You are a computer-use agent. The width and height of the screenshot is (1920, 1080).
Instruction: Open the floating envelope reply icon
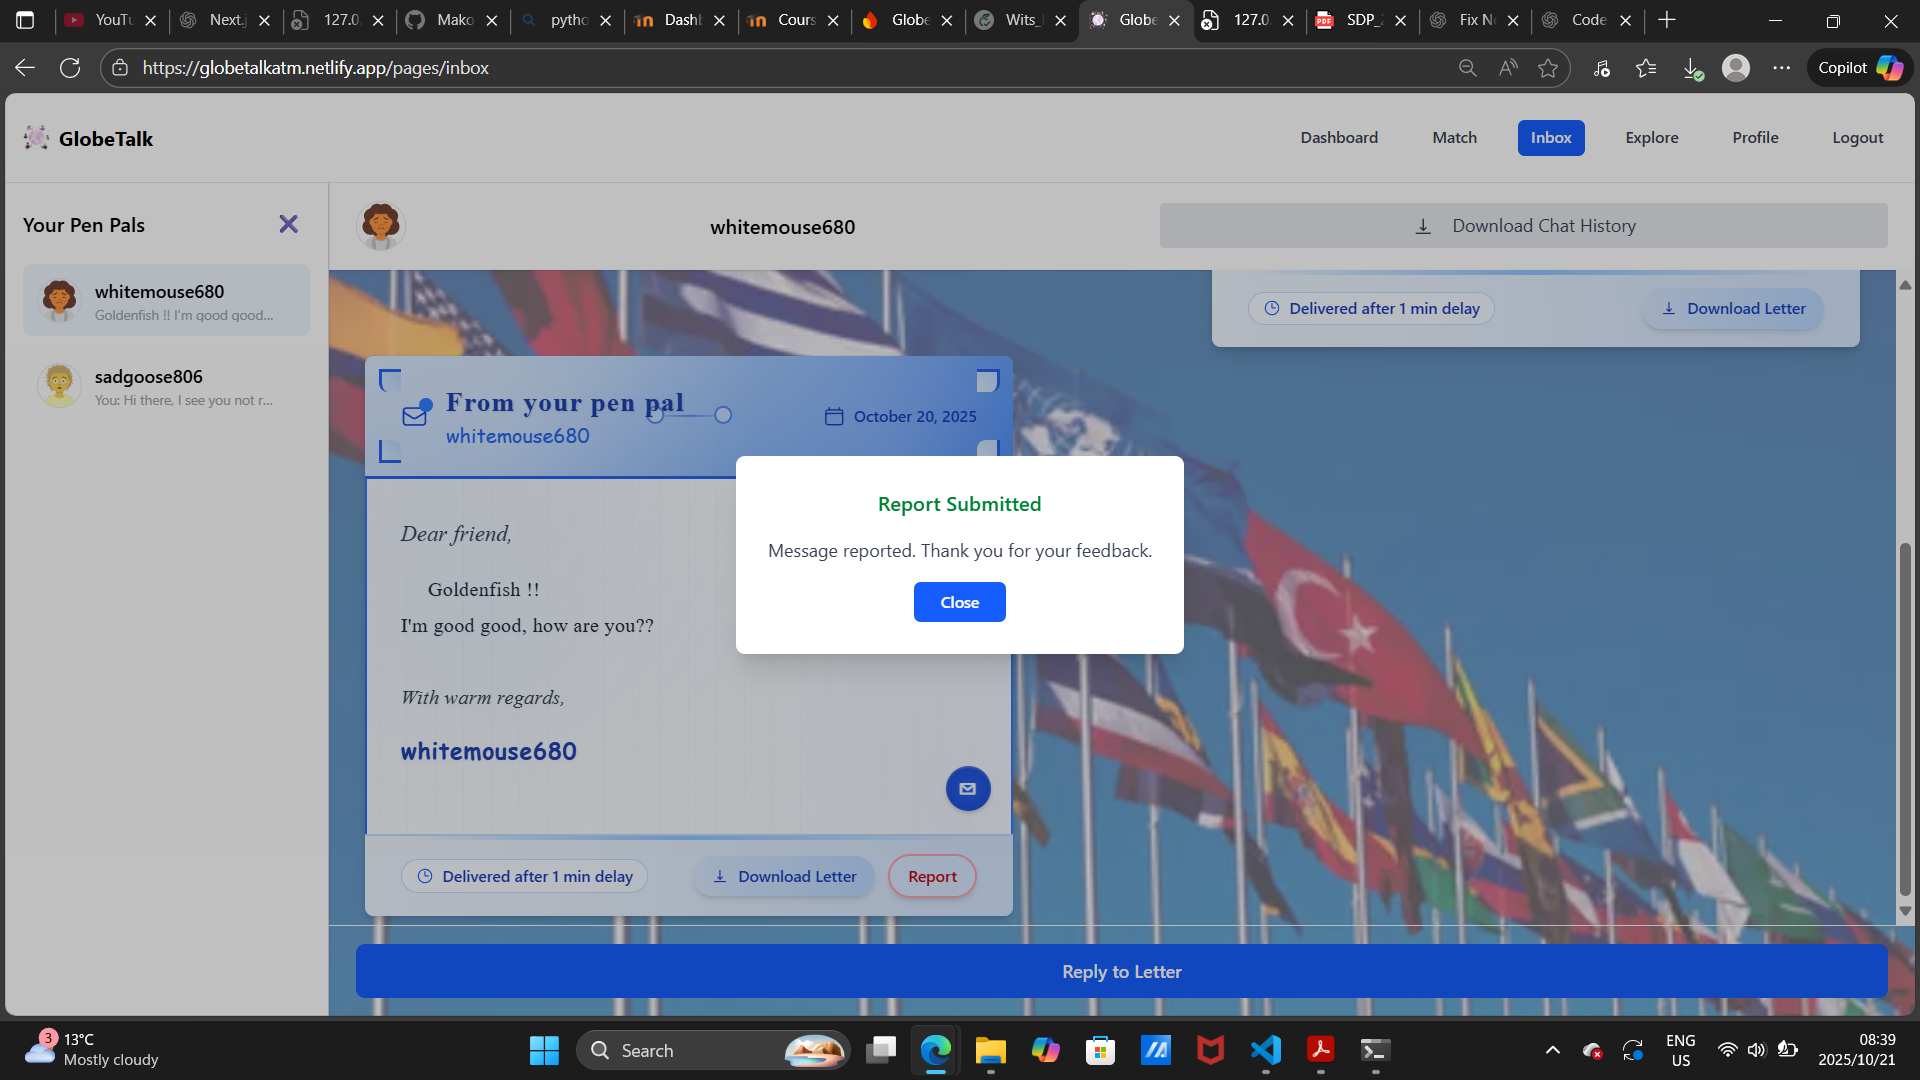pyautogui.click(x=967, y=788)
